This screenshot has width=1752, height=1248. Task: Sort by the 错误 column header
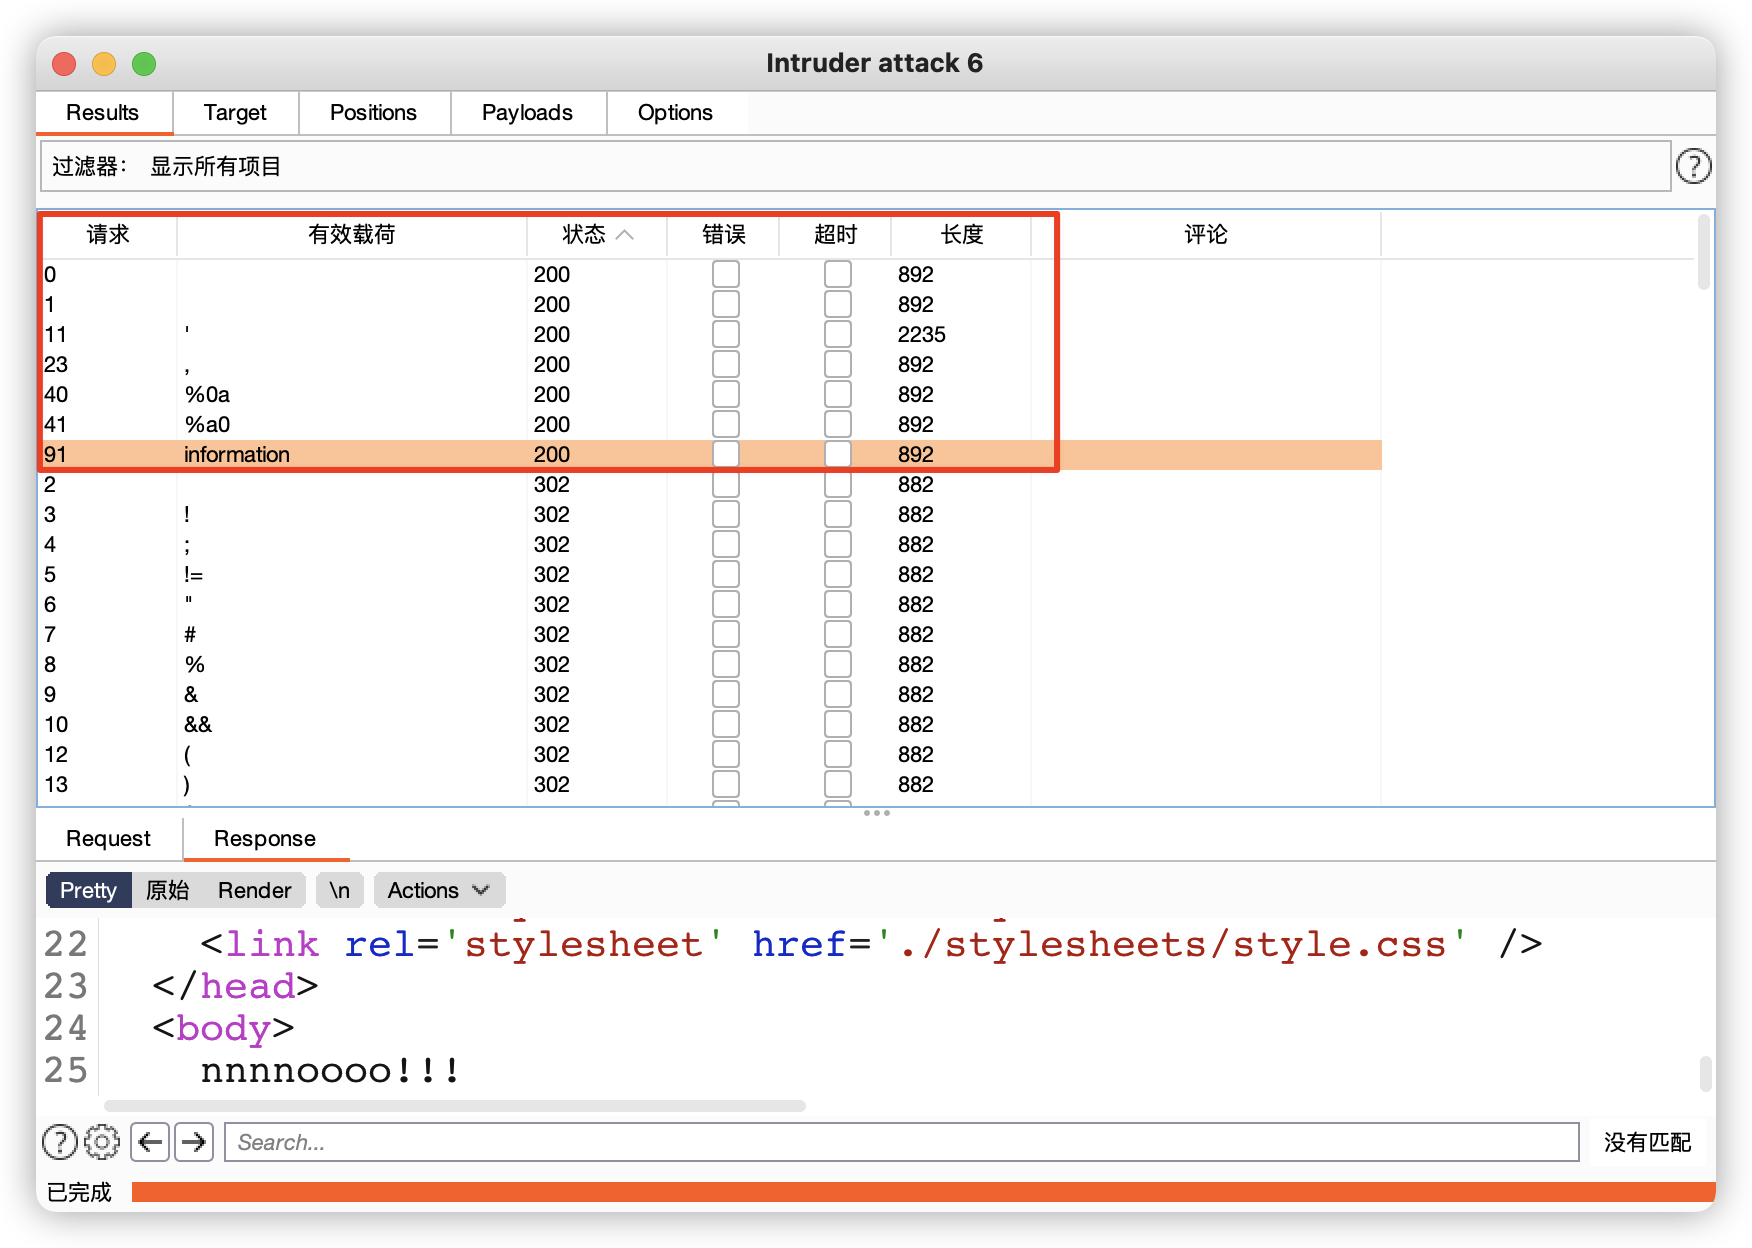point(724,235)
